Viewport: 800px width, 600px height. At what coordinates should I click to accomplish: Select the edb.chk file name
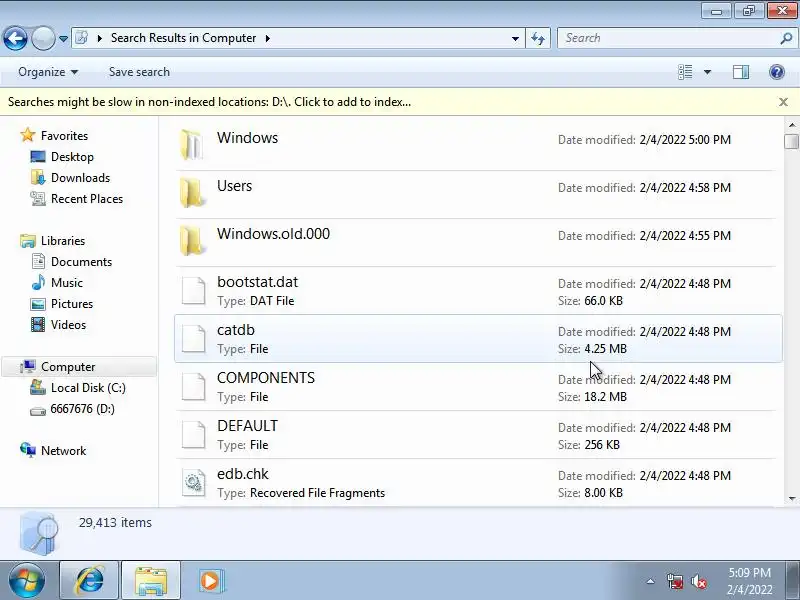coord(243,474)
